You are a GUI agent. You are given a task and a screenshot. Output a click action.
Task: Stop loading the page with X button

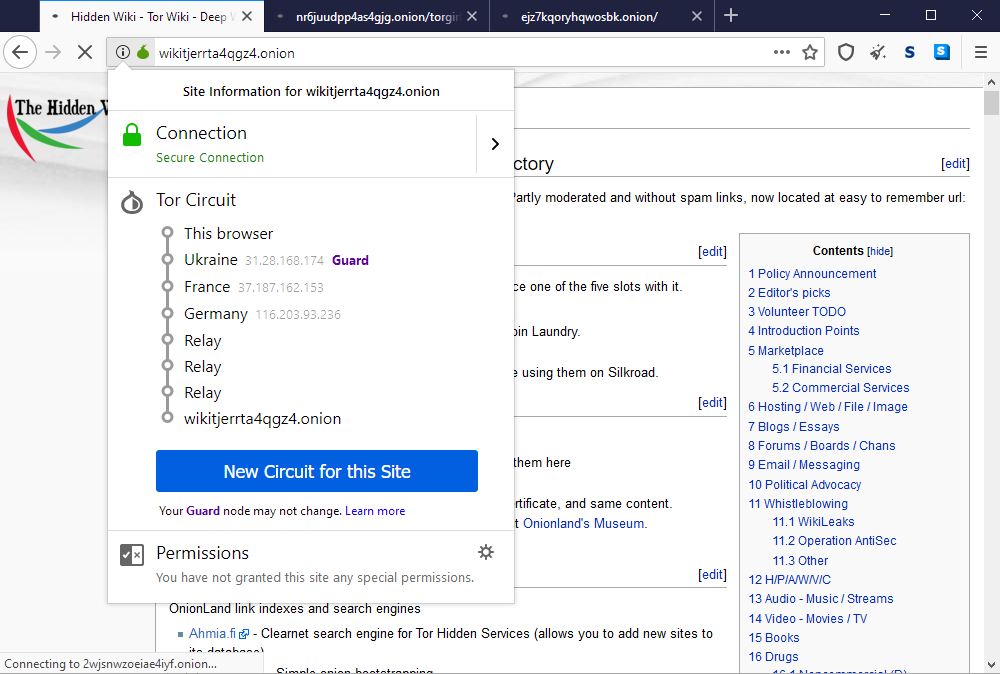[85, 52]
